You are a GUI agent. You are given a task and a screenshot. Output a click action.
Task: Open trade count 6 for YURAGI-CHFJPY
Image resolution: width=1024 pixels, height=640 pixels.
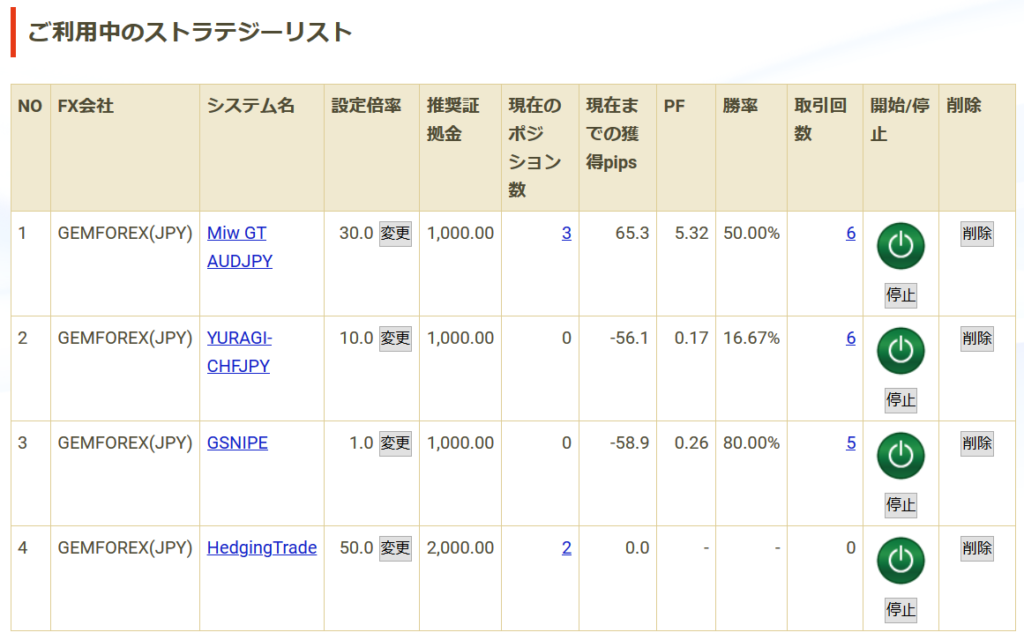pos(850,338)
